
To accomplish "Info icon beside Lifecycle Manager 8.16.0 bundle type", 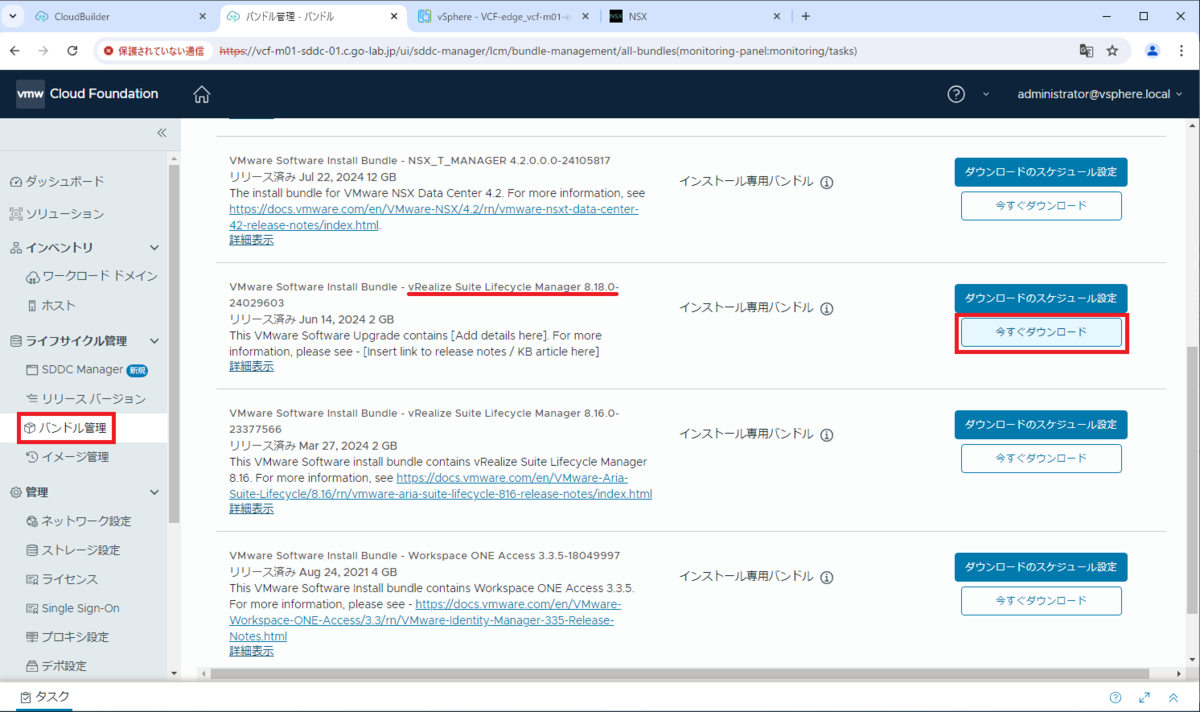I will point(827,435).
